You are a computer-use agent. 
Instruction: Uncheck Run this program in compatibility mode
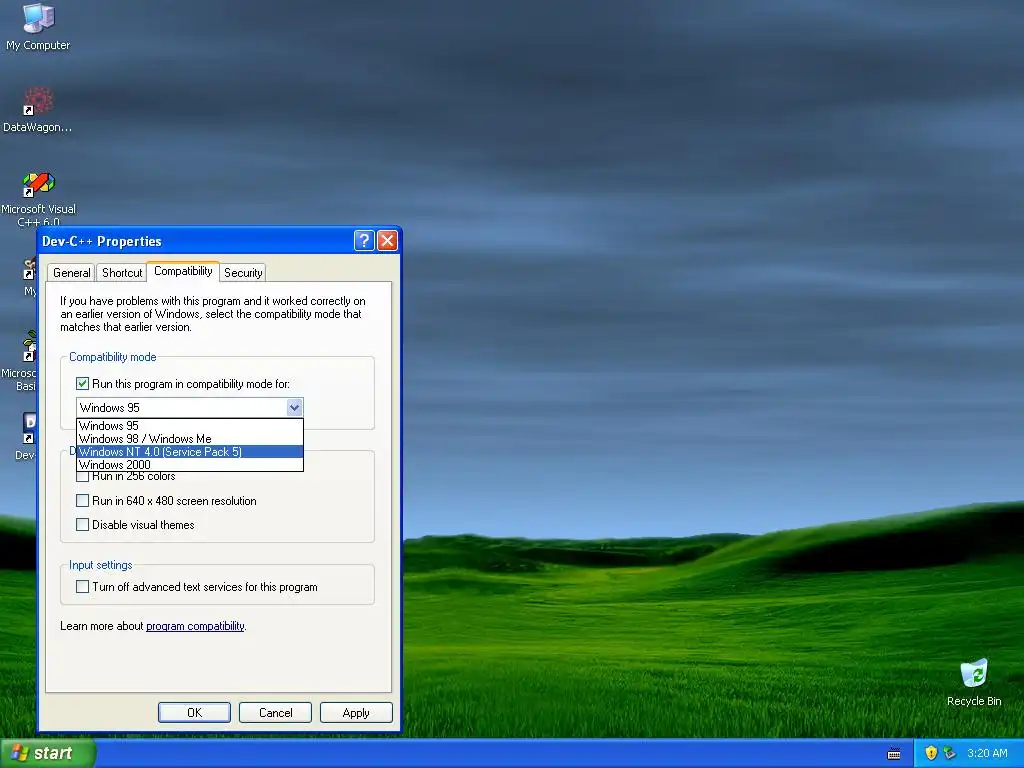click(82, 383)
